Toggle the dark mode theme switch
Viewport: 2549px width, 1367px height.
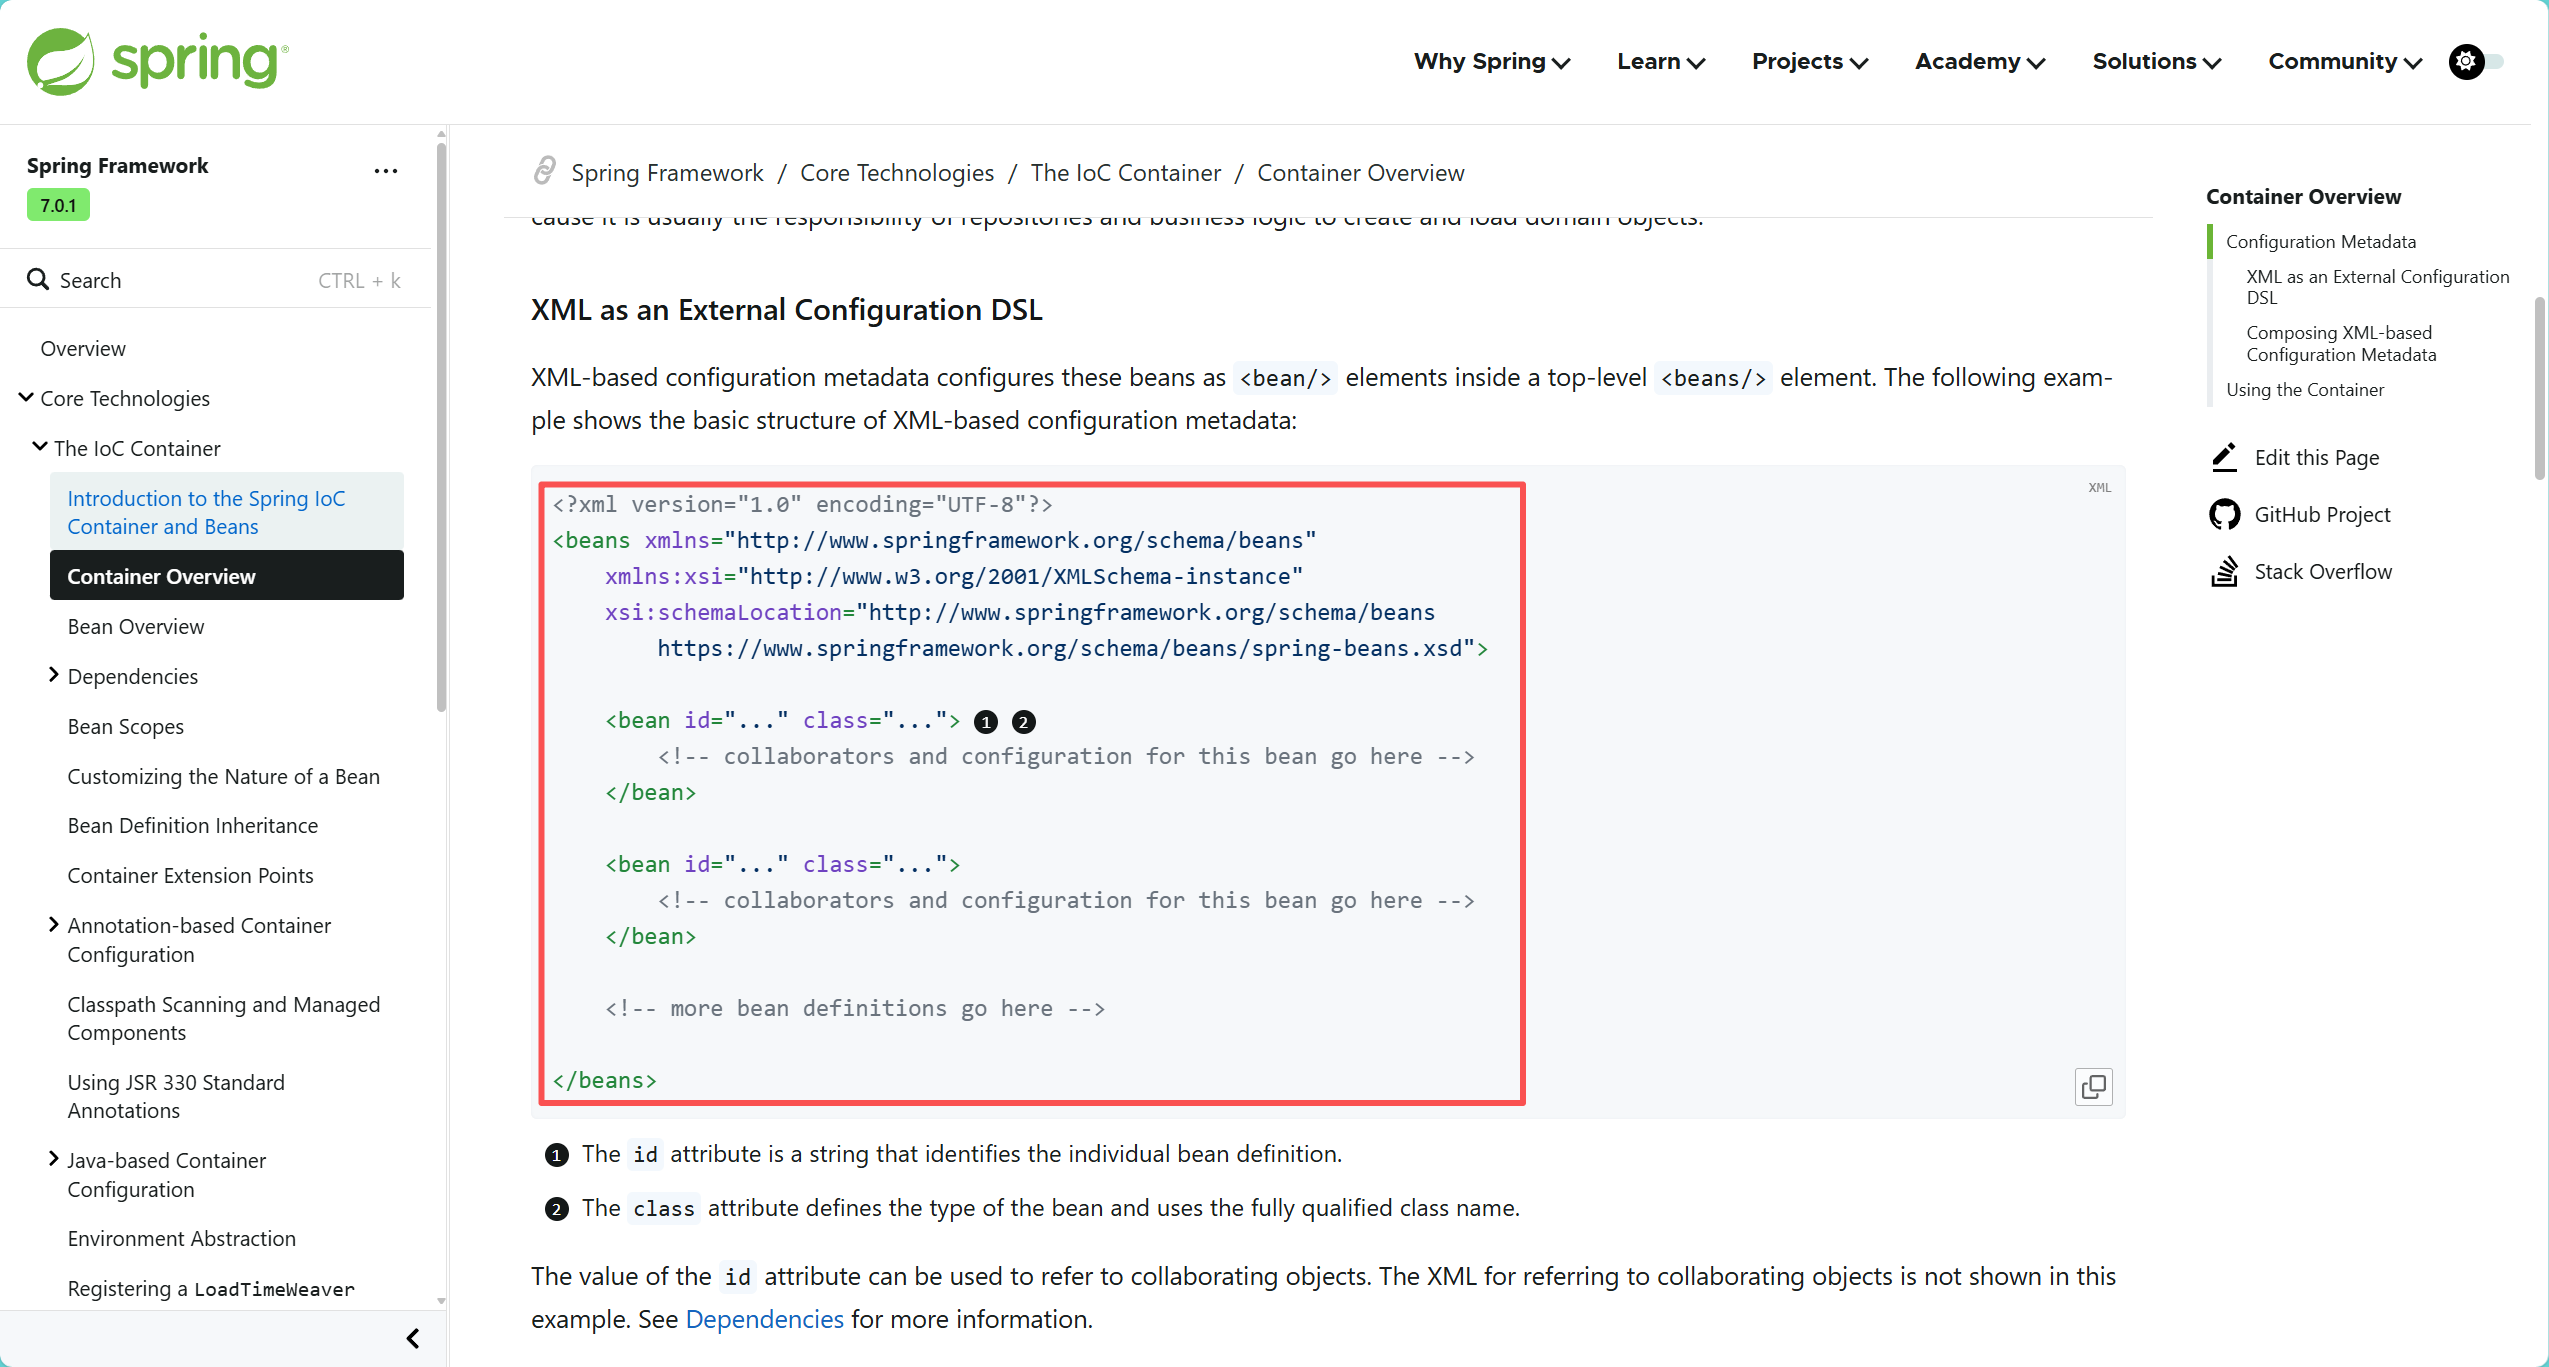(2476, 62)
